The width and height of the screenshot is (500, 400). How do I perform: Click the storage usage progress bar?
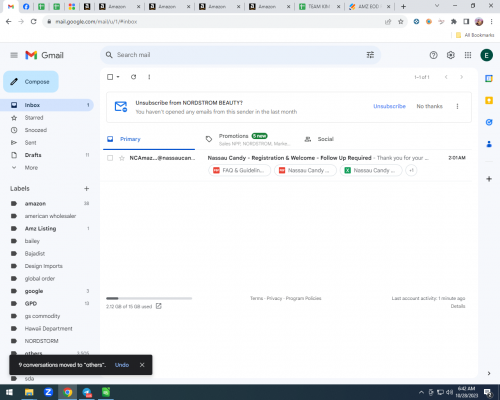click(149, 298)
